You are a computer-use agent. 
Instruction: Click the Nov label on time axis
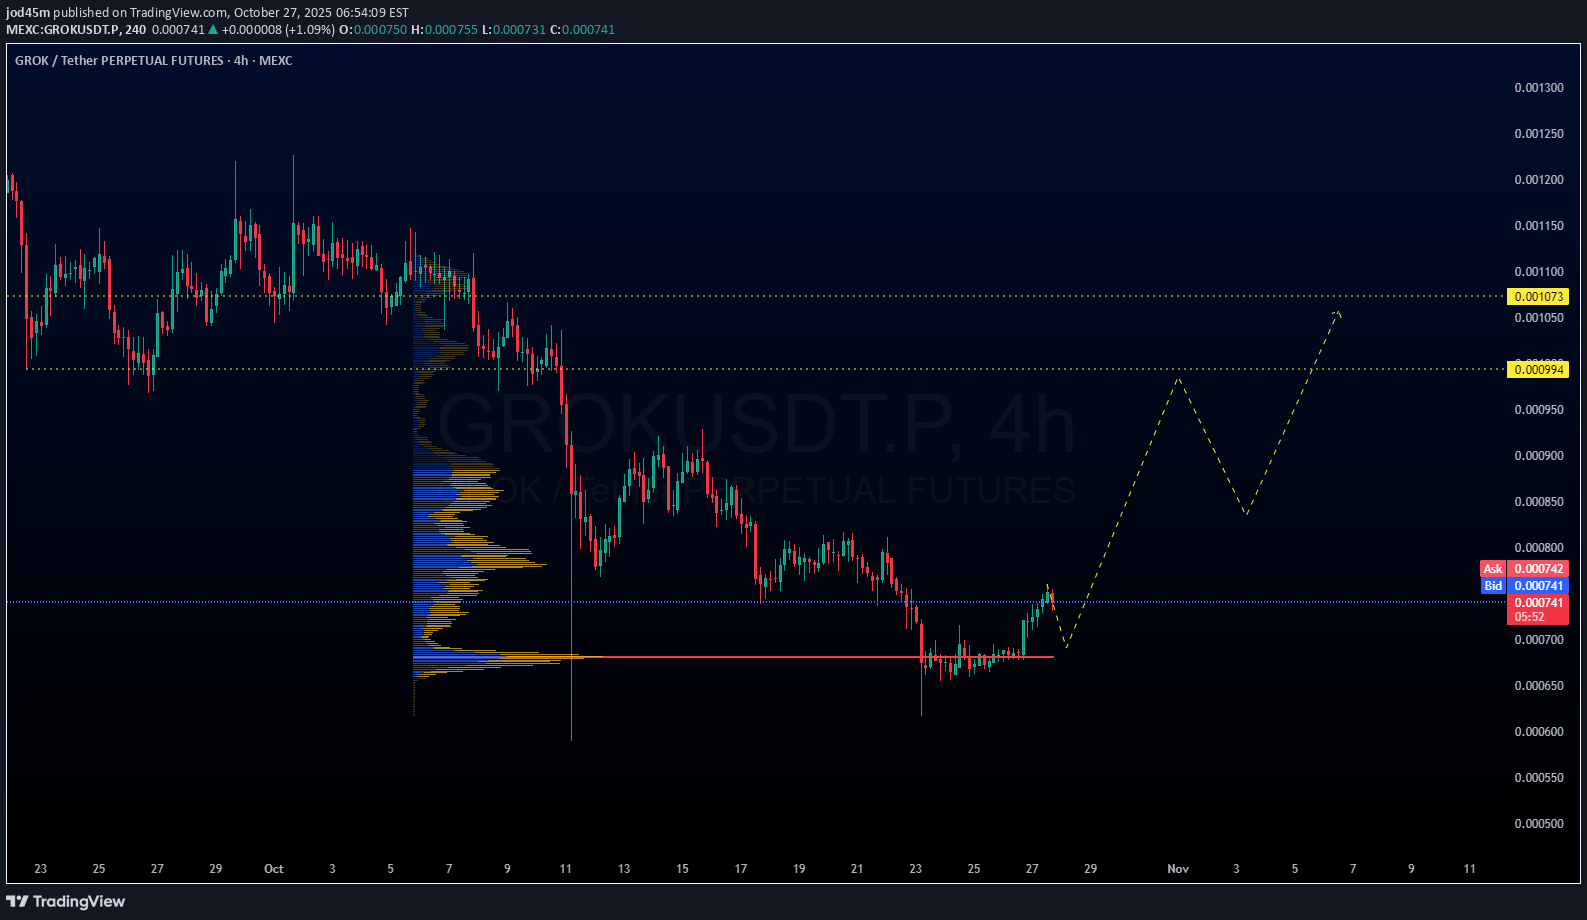point(1178,869)
